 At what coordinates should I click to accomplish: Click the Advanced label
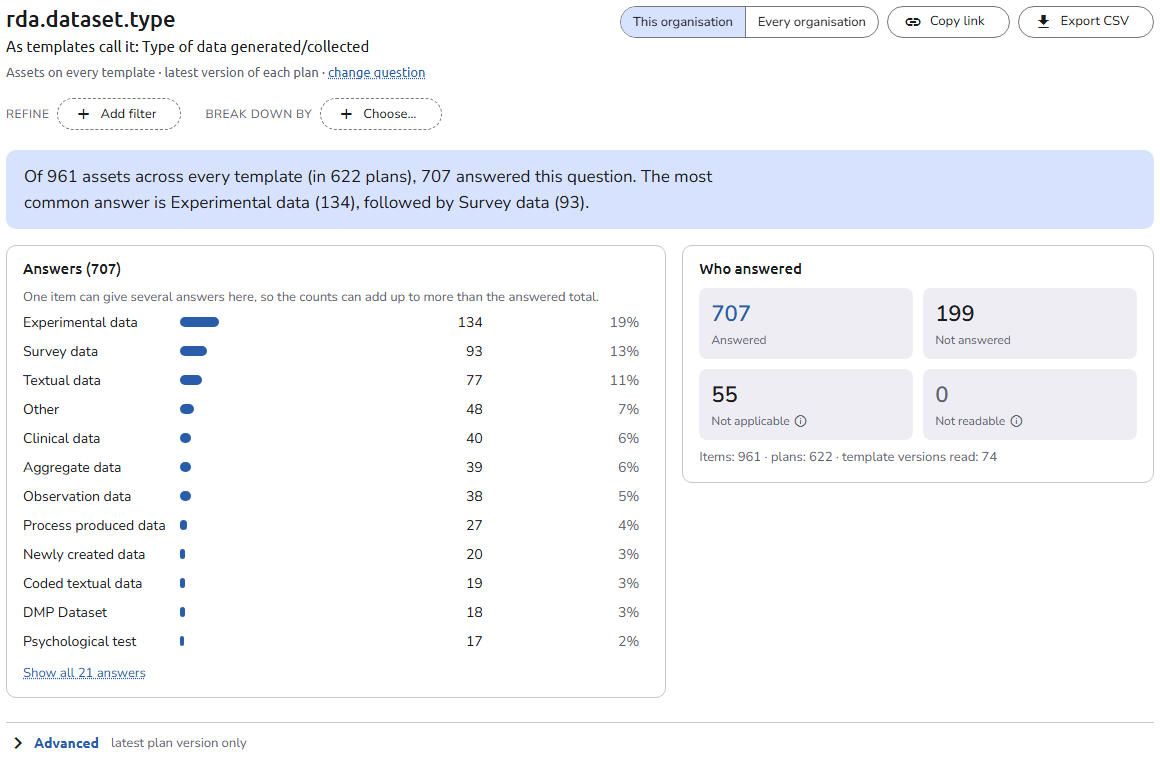[x=67, y=743]
